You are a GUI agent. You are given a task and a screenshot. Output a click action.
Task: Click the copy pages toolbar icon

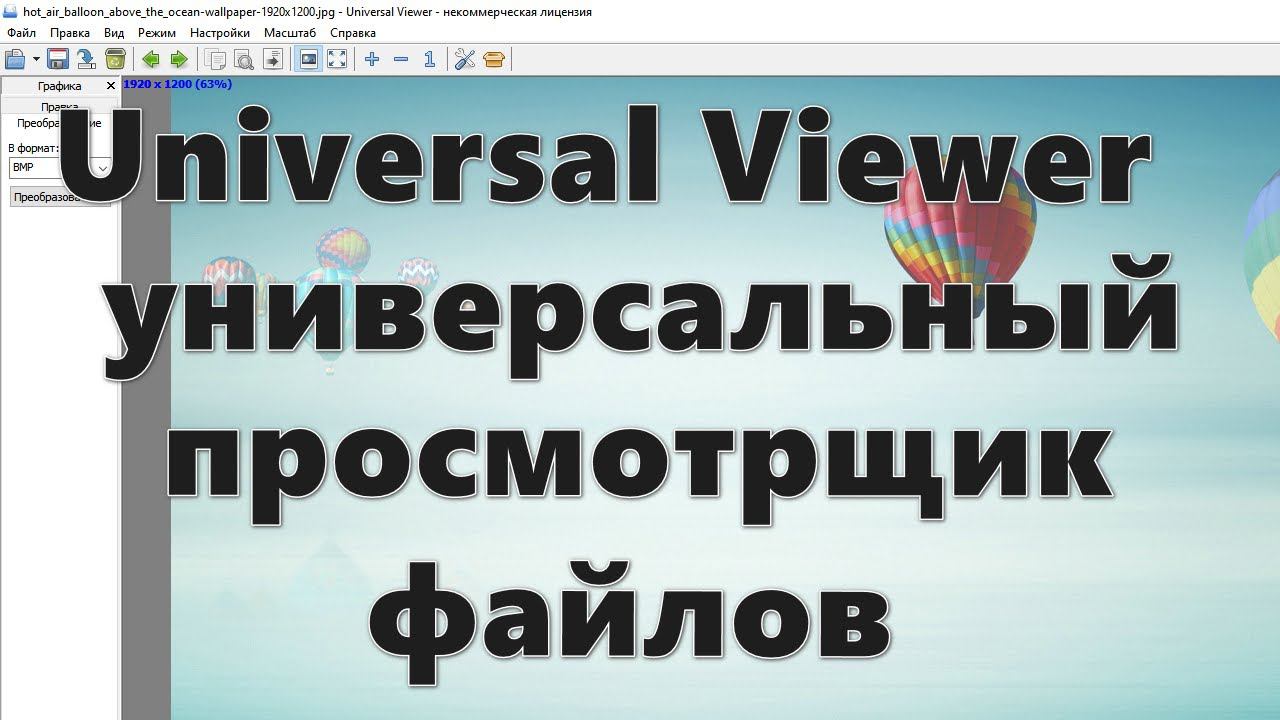point(215,60)
